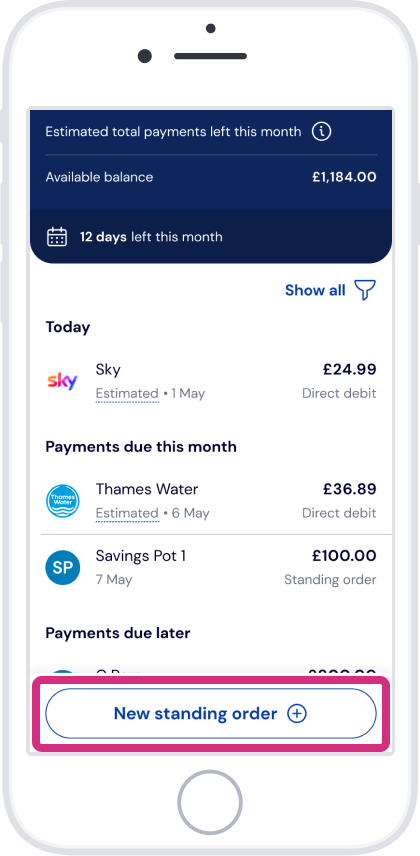This screenshot has width=420, height=856.
Task: Tap the Sky logo icon
Action: [x=62, y=381]
